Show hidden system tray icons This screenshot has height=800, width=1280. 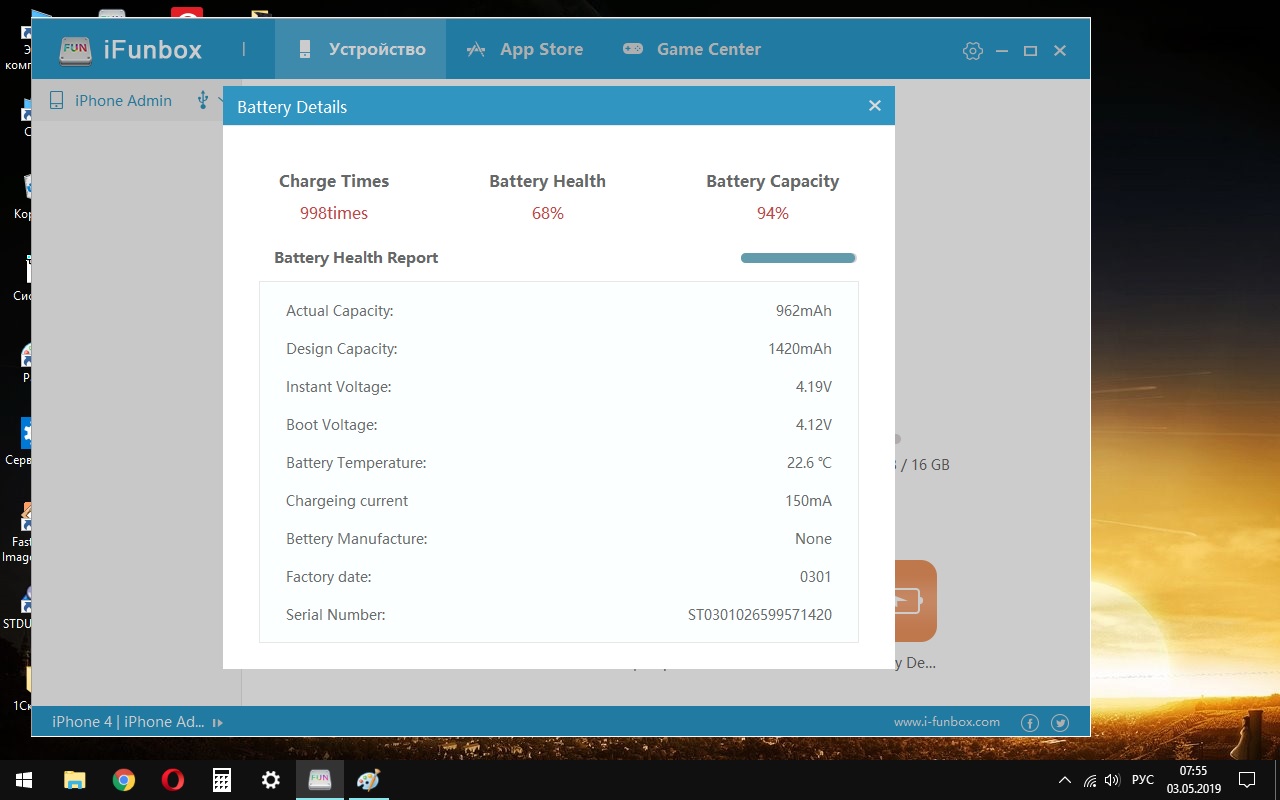pyautogui.click(x=1063, y=780)
